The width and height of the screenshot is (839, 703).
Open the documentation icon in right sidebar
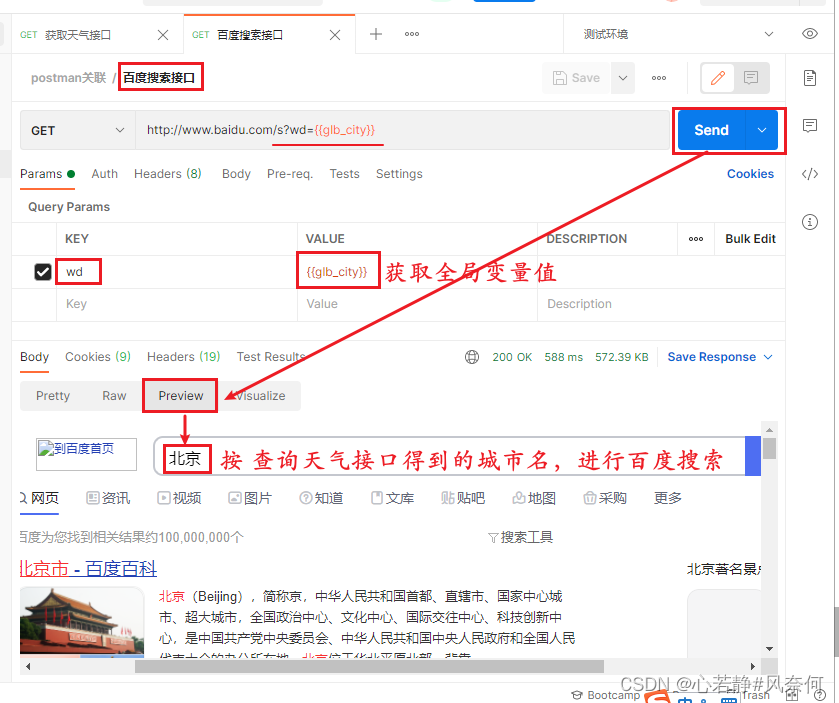(x=810, y=78)
